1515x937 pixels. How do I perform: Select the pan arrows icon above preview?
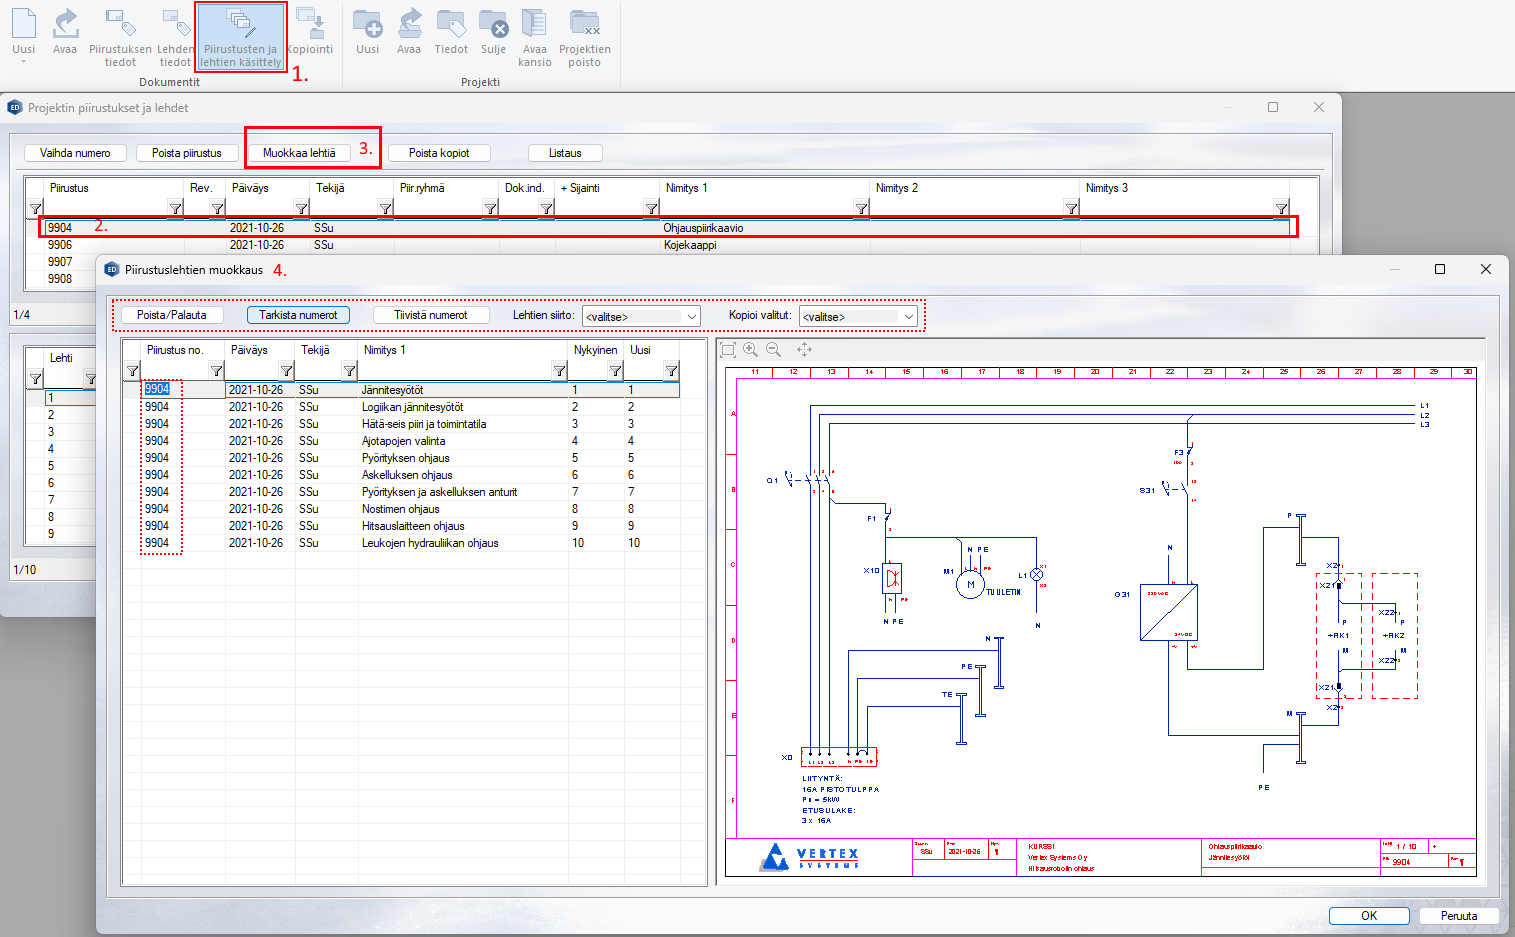pyautogui.click(x=804, y=350)
